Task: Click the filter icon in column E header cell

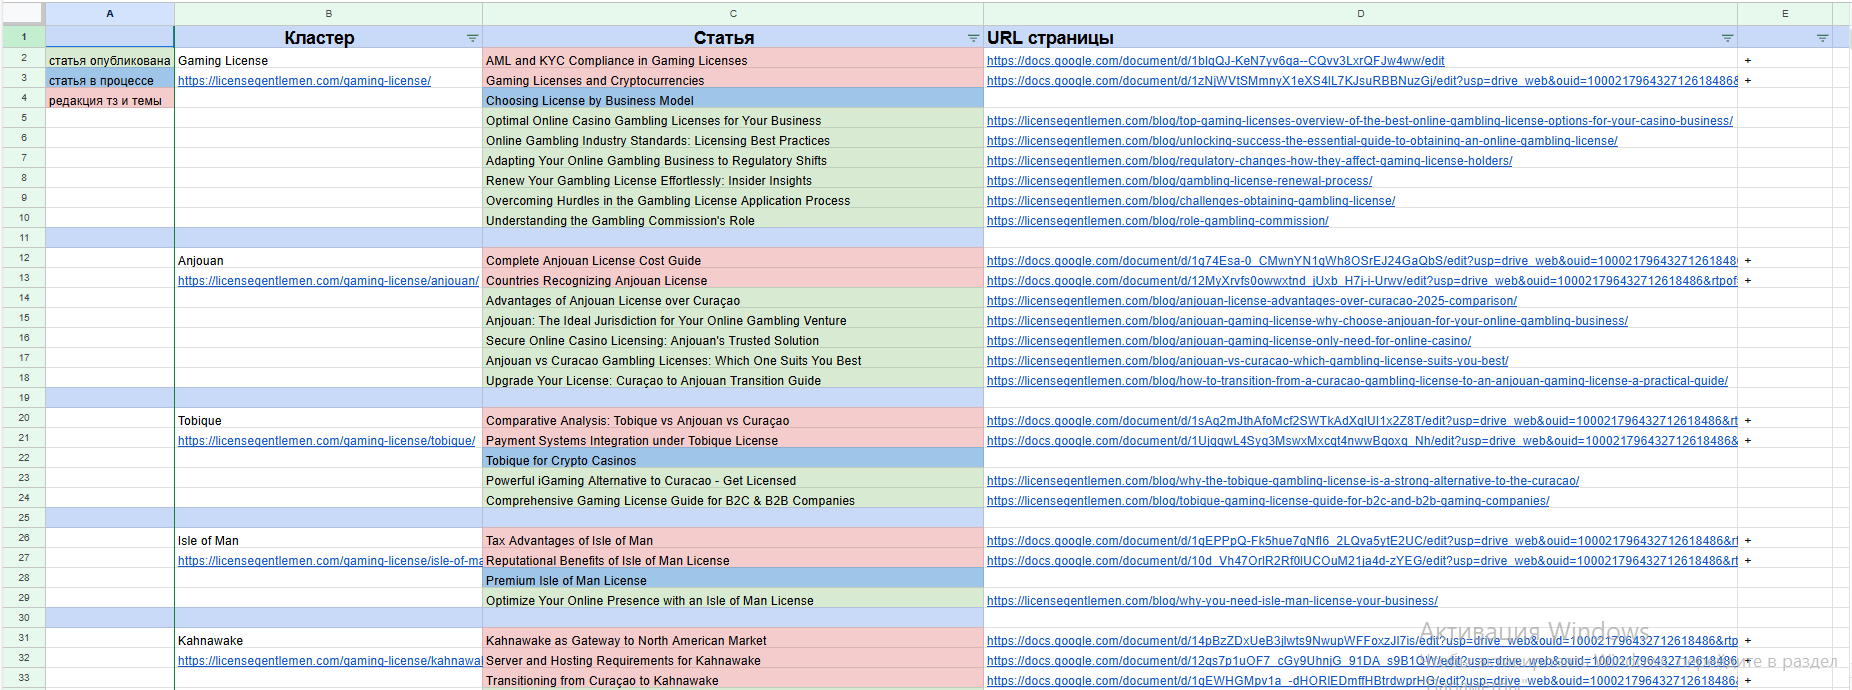Action: (x=1822, y=38)
